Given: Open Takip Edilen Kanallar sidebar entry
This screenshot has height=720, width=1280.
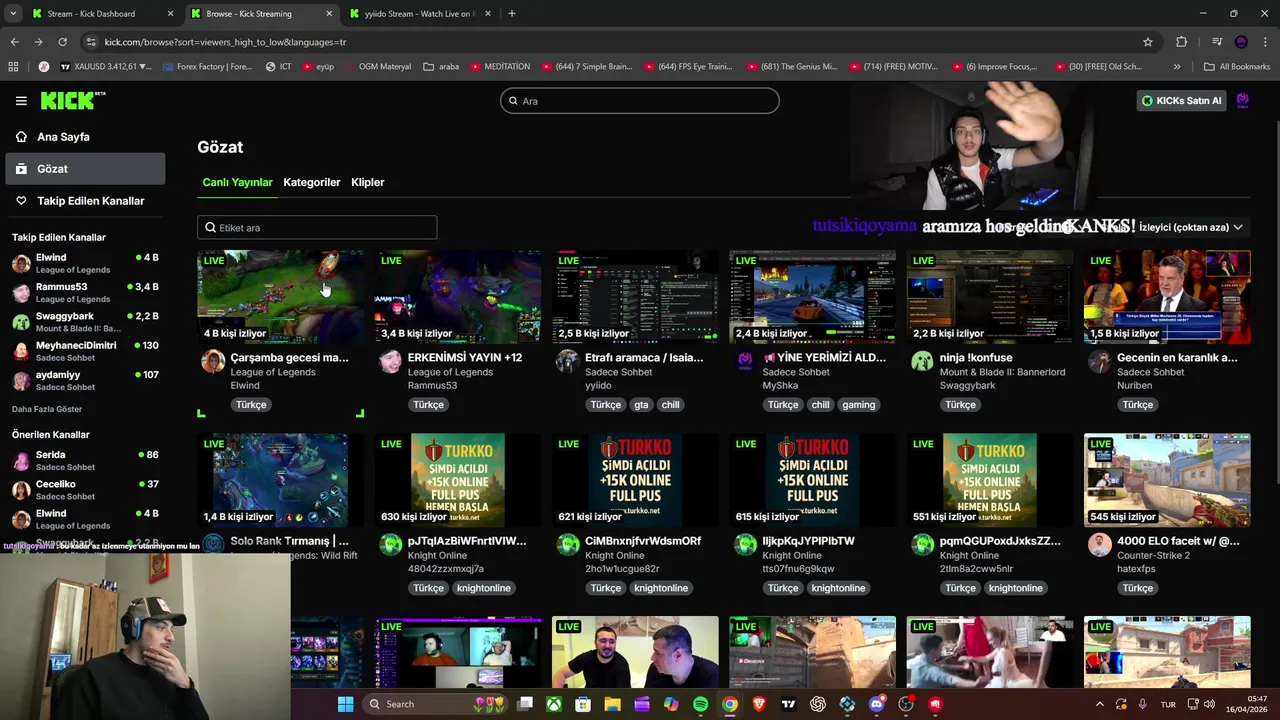Looking at the screenshot, I should tap(85, 201).
